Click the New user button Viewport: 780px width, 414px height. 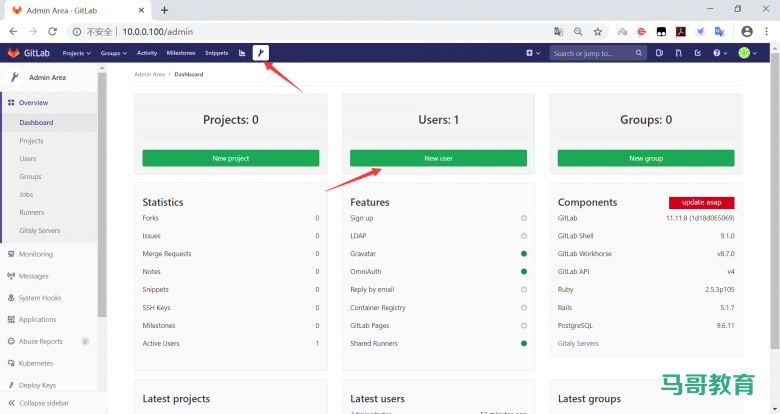coord(438,158)
